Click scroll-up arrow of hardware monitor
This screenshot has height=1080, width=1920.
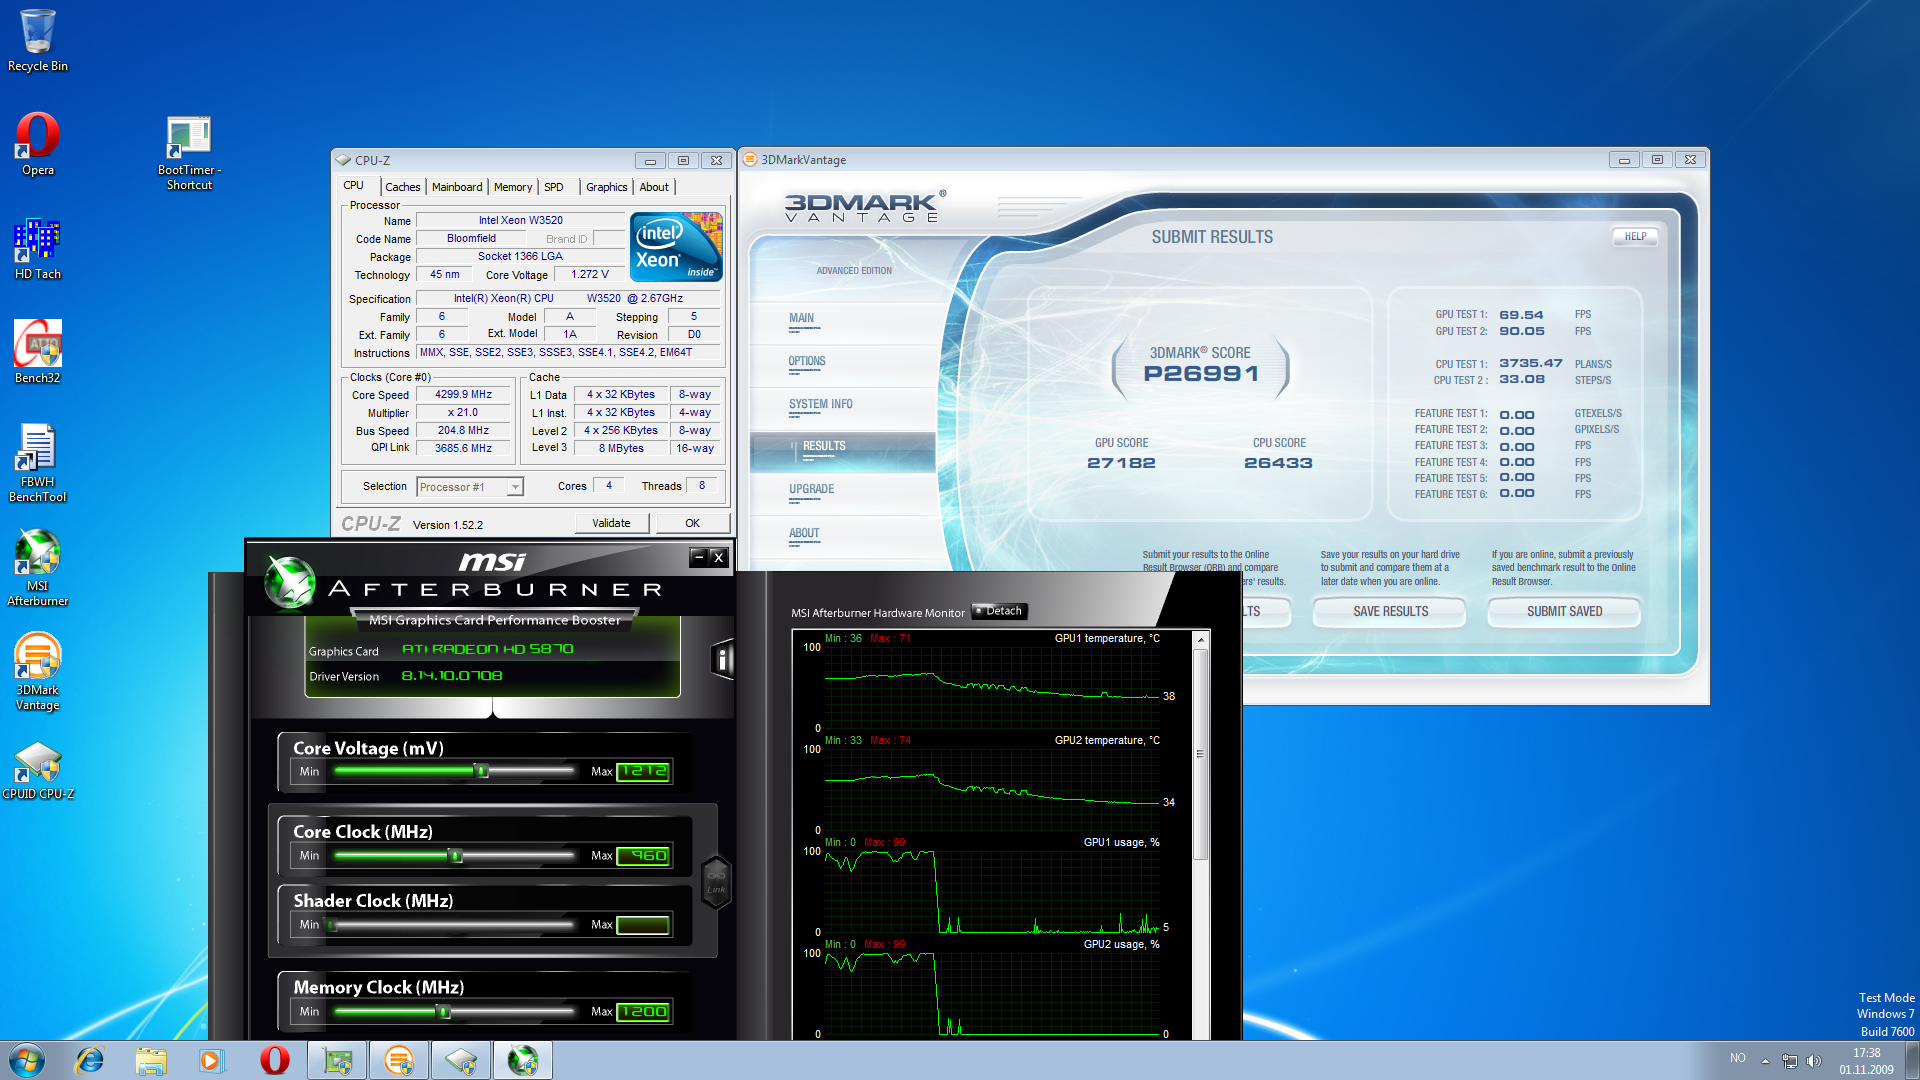click(1201, 639)
